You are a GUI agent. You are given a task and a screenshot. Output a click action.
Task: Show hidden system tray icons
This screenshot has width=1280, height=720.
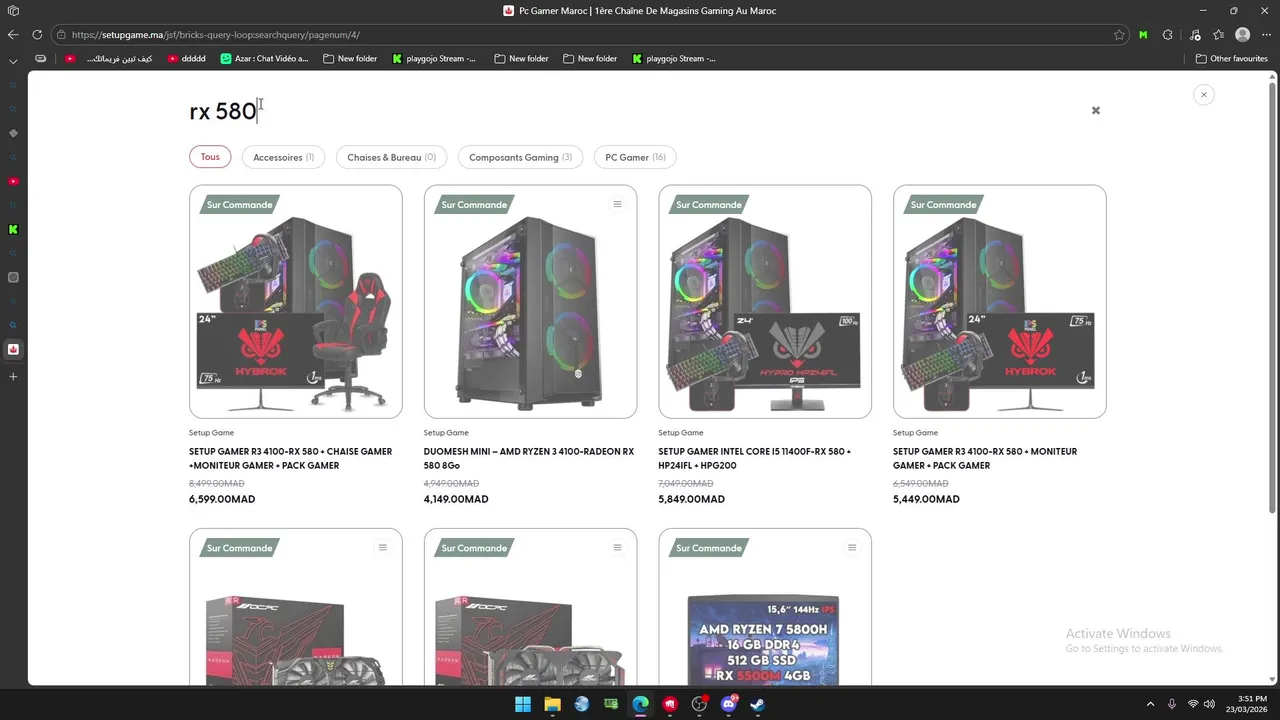(x=1150, y=704)
